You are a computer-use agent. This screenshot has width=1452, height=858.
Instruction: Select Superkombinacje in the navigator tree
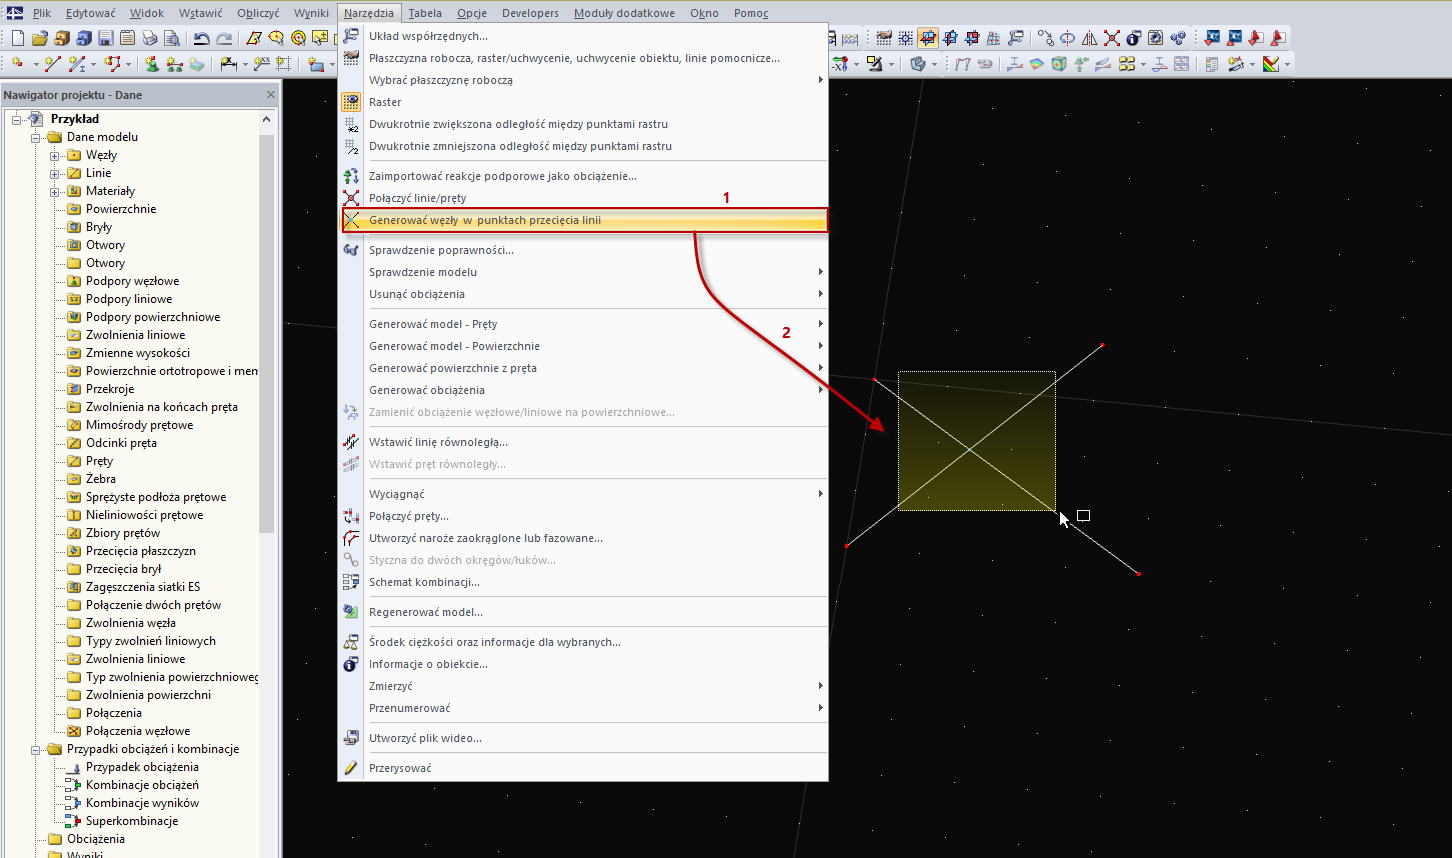pyautogui.click(x=132, y=821)
